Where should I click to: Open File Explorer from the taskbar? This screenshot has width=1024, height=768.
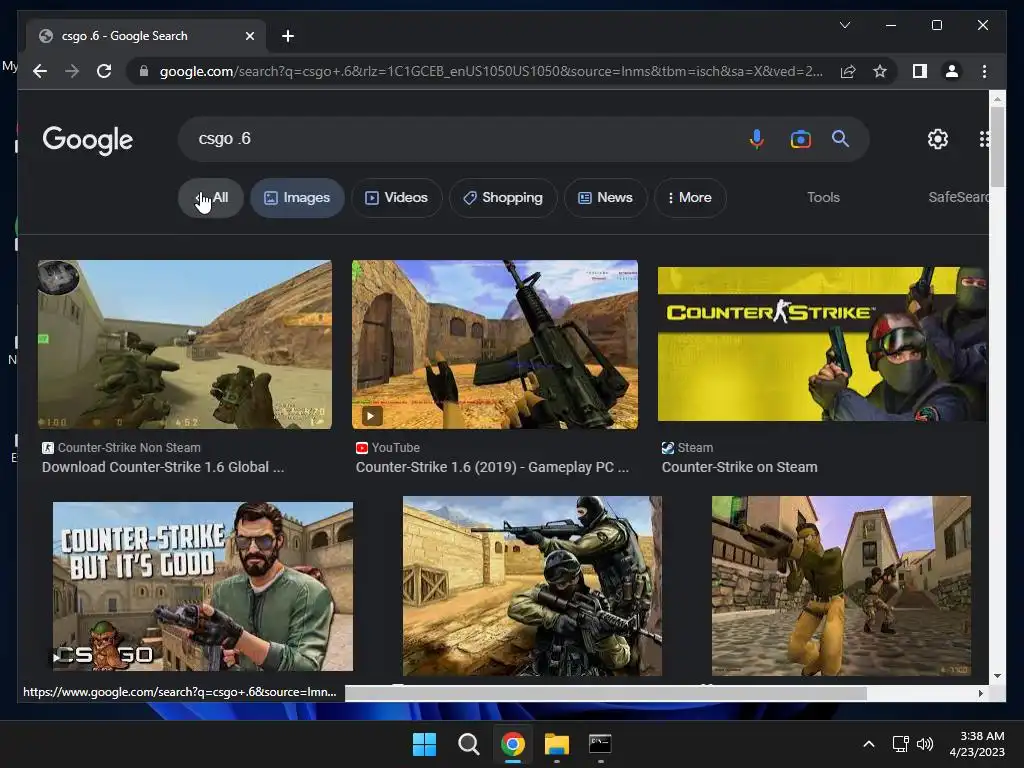(x=556, y=744)
